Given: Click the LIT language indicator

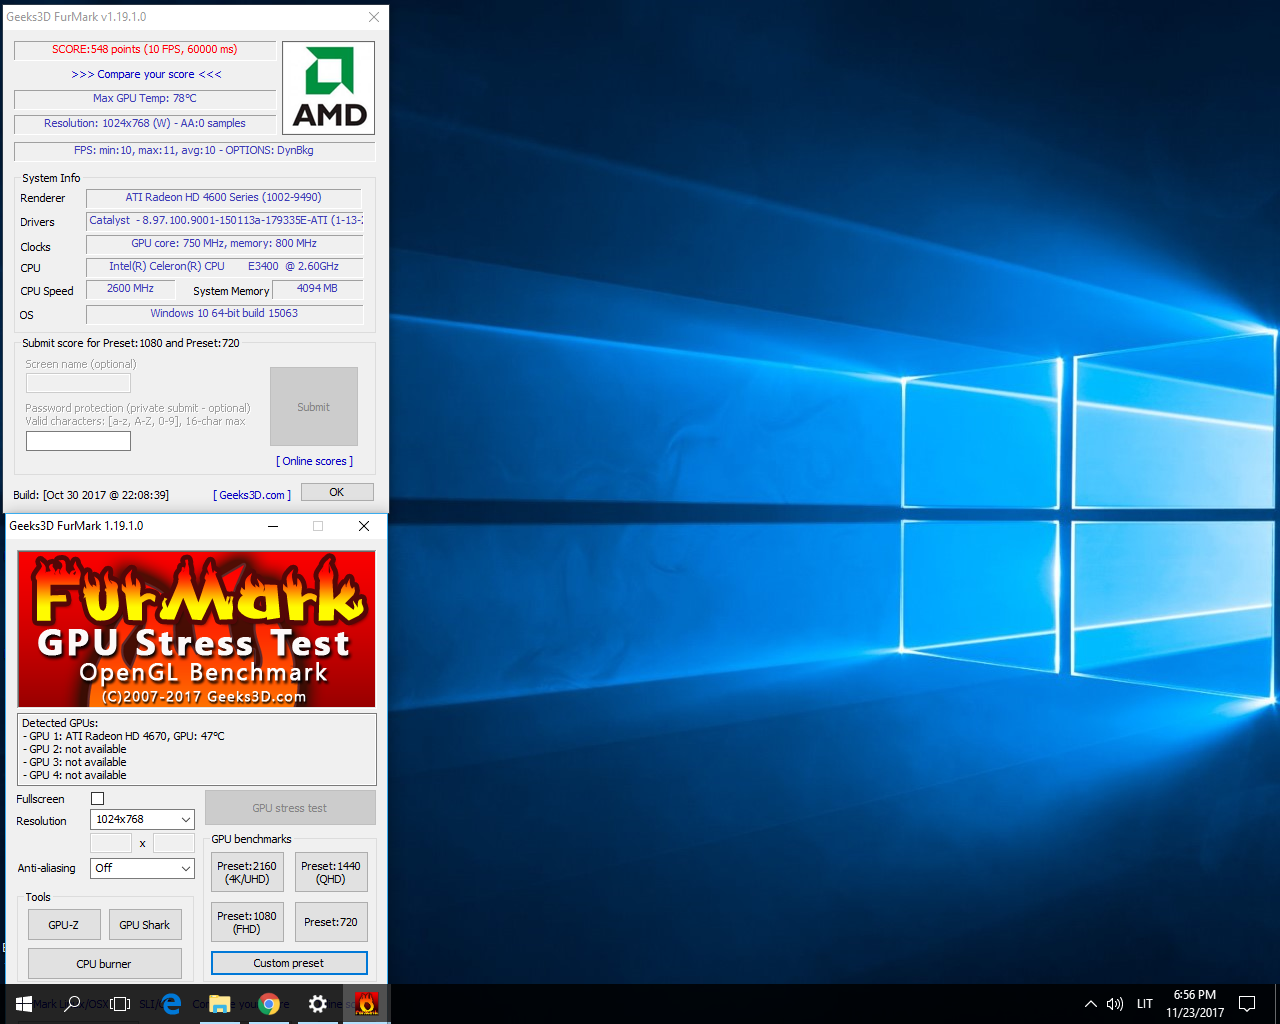Looking at the screenshot, I should [x=1145, y=1004].
